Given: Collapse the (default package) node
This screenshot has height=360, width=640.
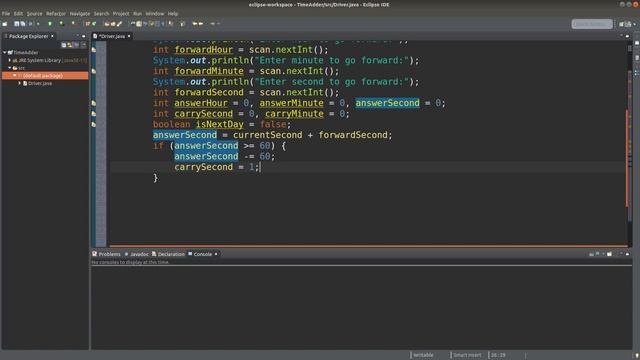Looking at the screenshot, I should (15, 76).
